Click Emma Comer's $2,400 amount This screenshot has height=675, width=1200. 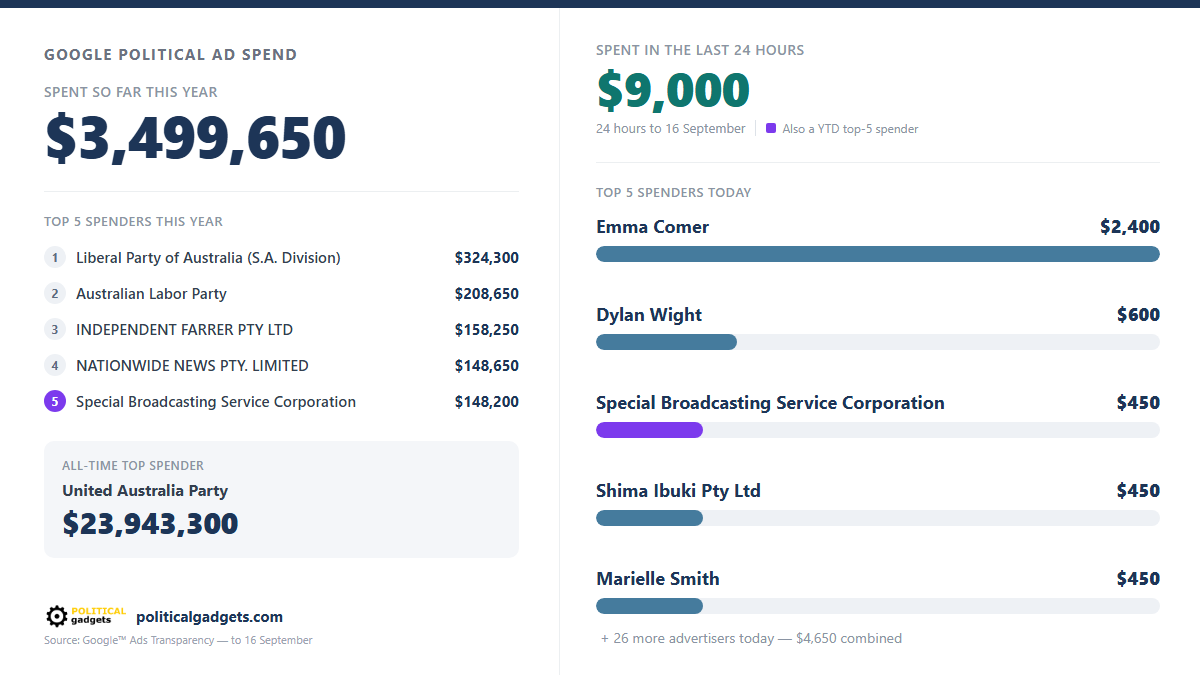1130,227
